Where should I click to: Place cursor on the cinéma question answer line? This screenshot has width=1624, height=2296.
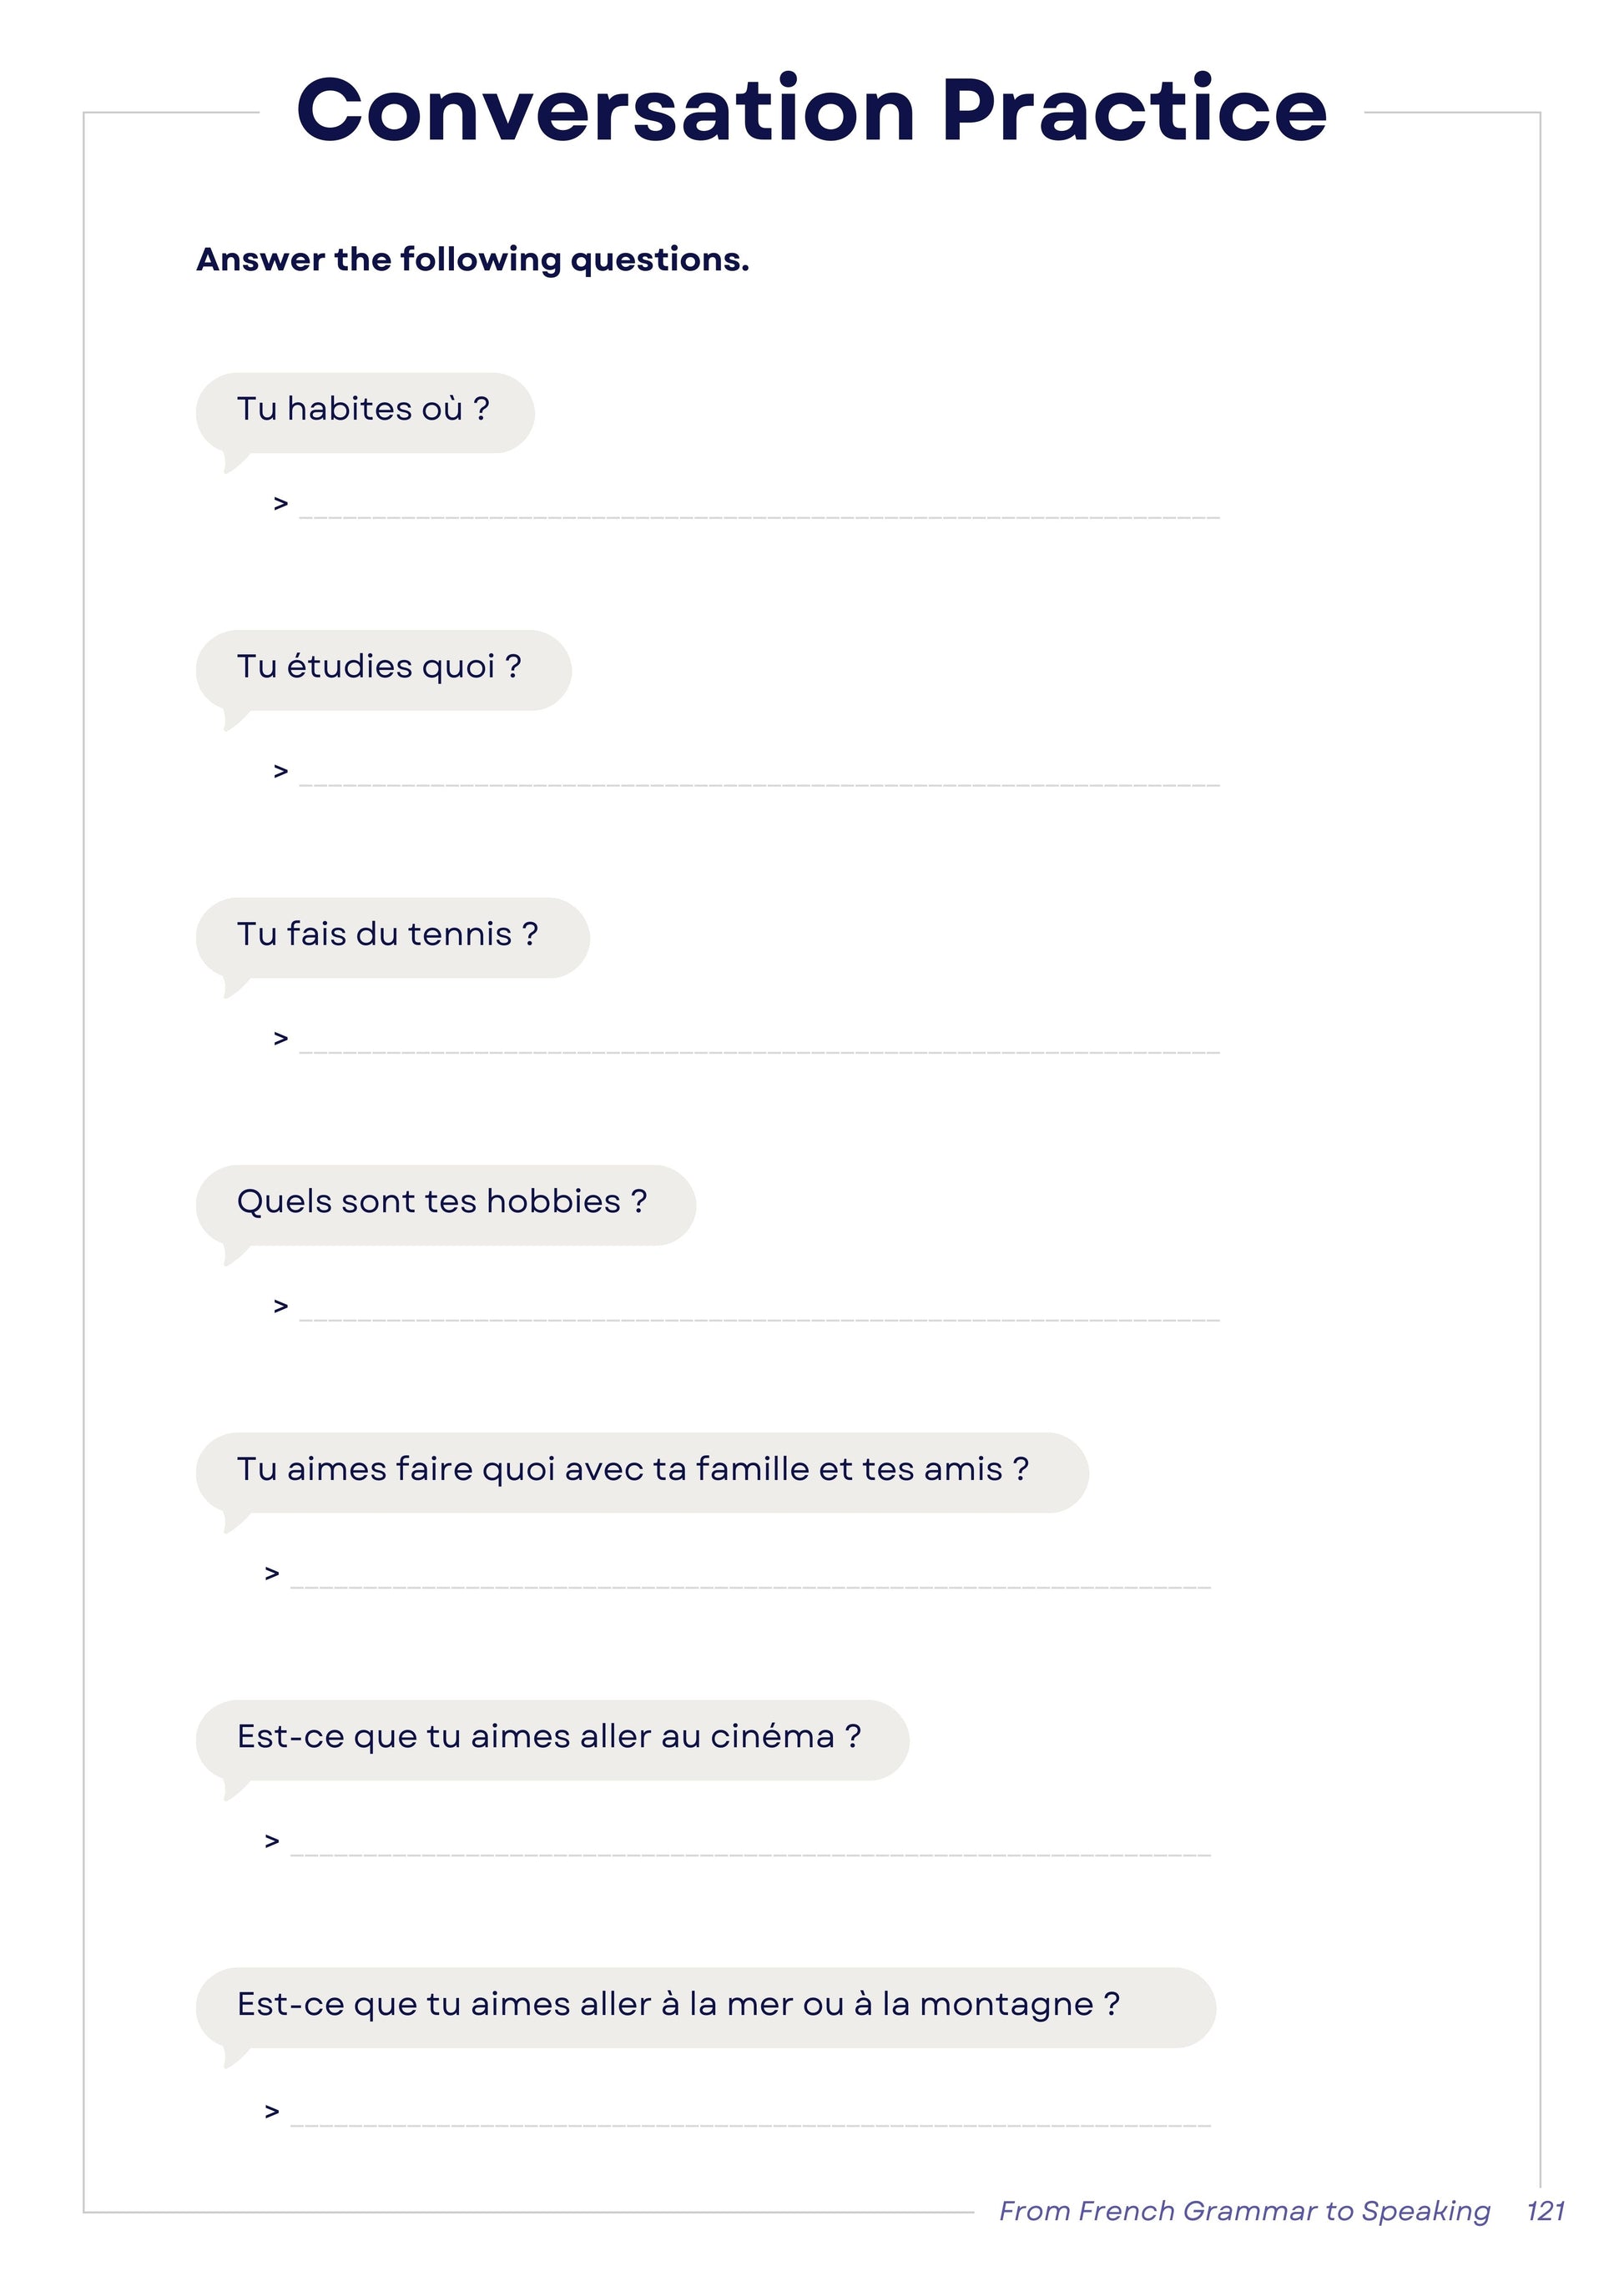(750, 1846)
